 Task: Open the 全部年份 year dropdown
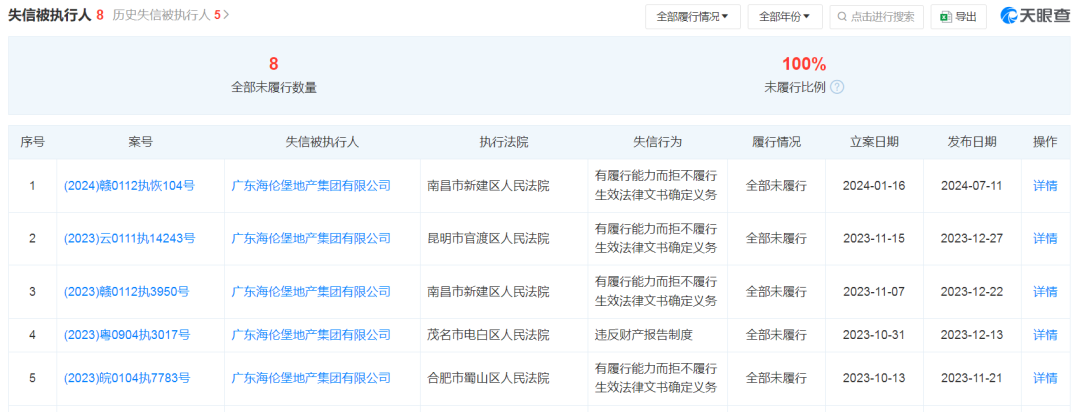pos(785,17)
